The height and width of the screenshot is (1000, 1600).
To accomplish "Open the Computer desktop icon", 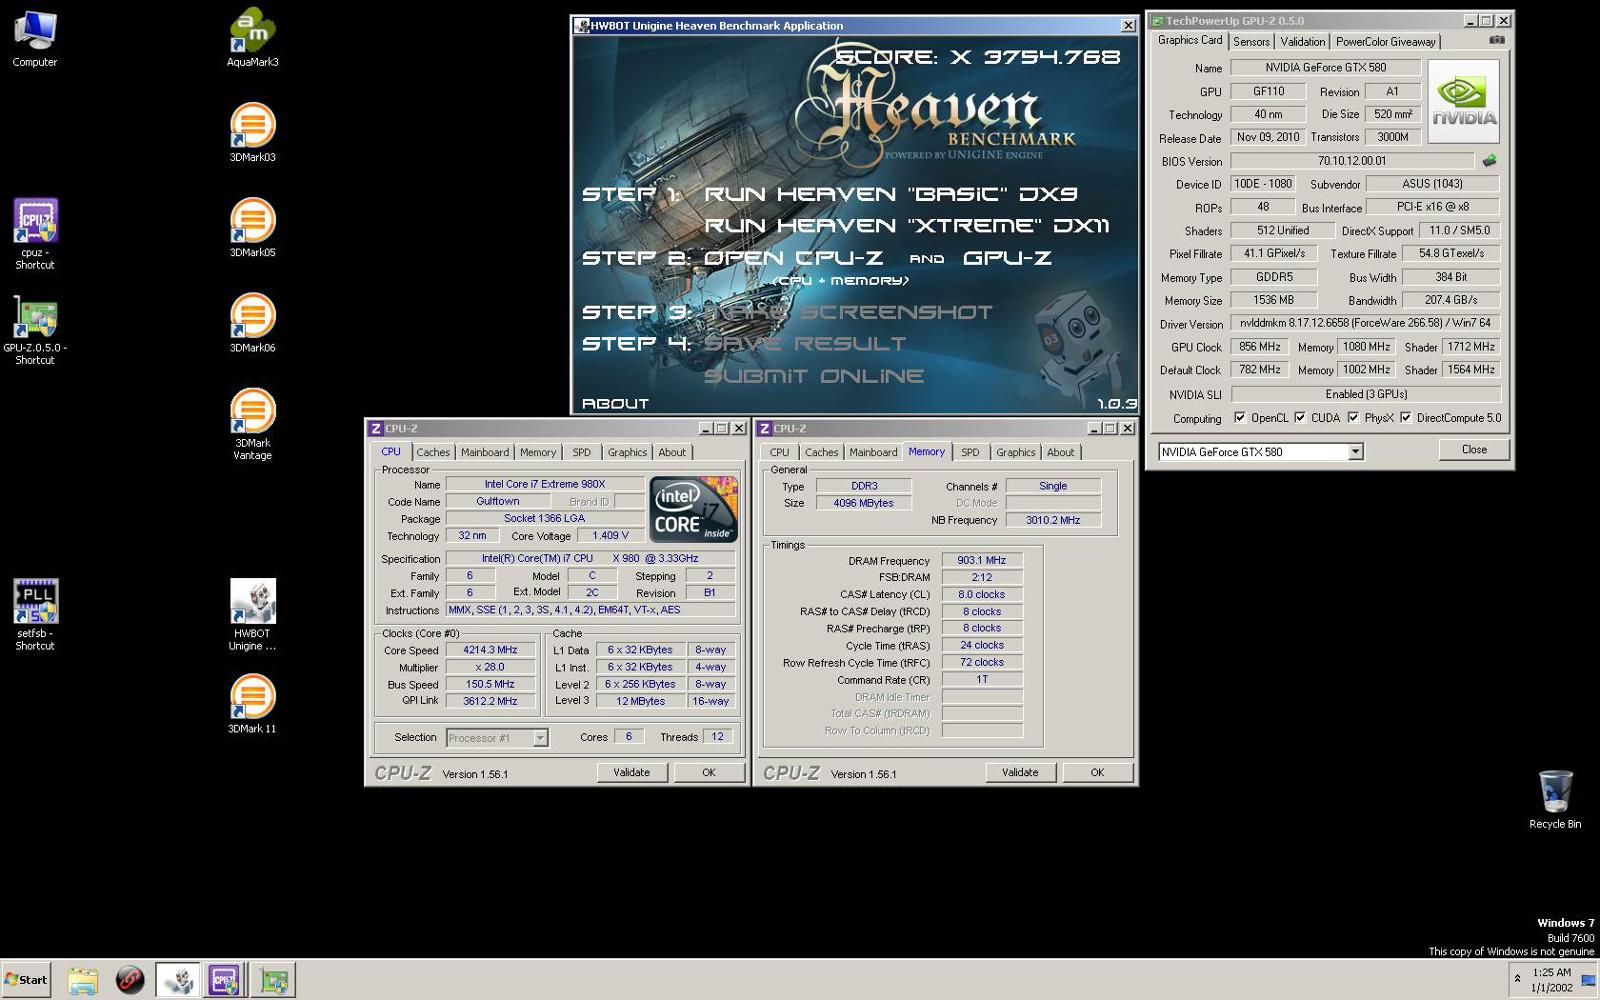I will click(x=35, y=38).
